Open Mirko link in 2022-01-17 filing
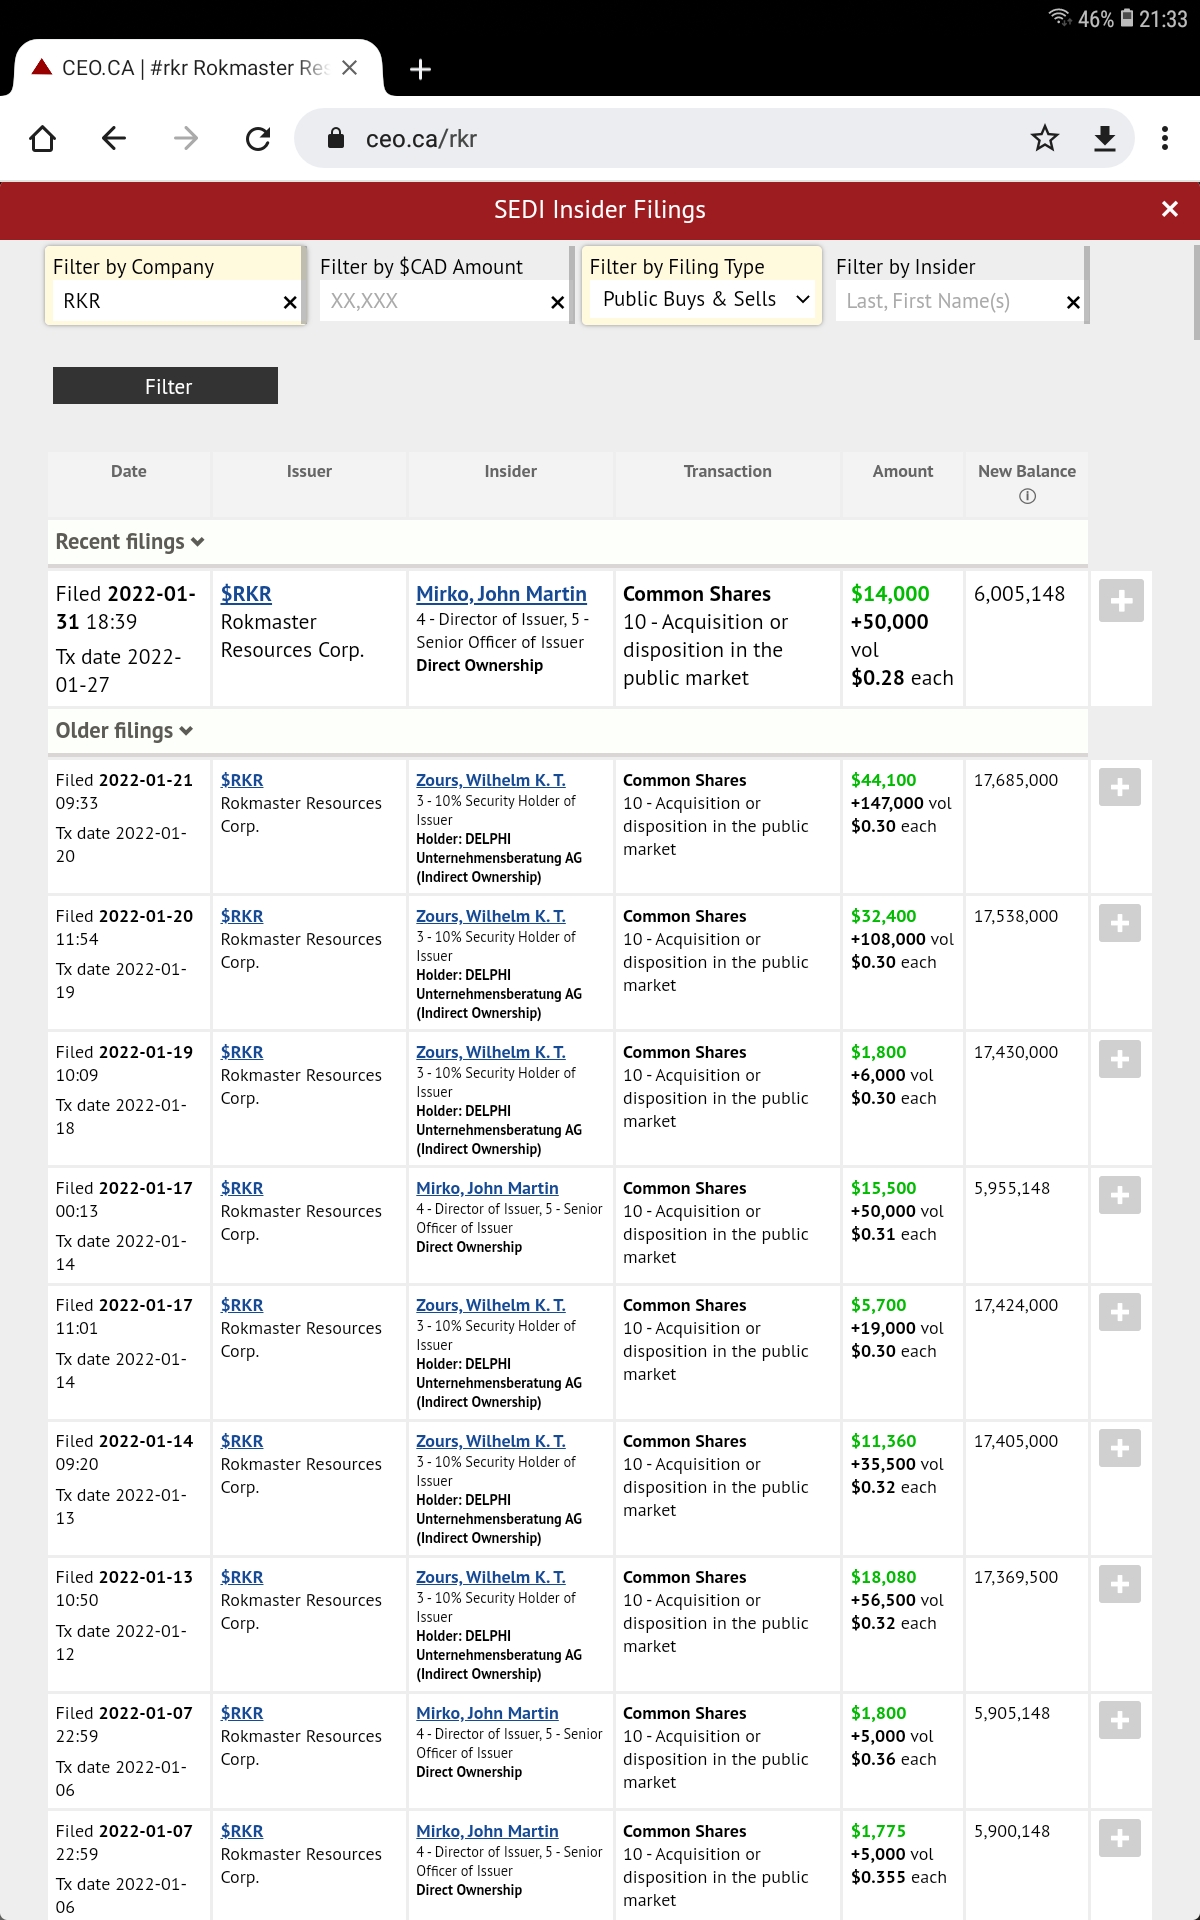1200x1920 pixels. [x=487, y=1188]
